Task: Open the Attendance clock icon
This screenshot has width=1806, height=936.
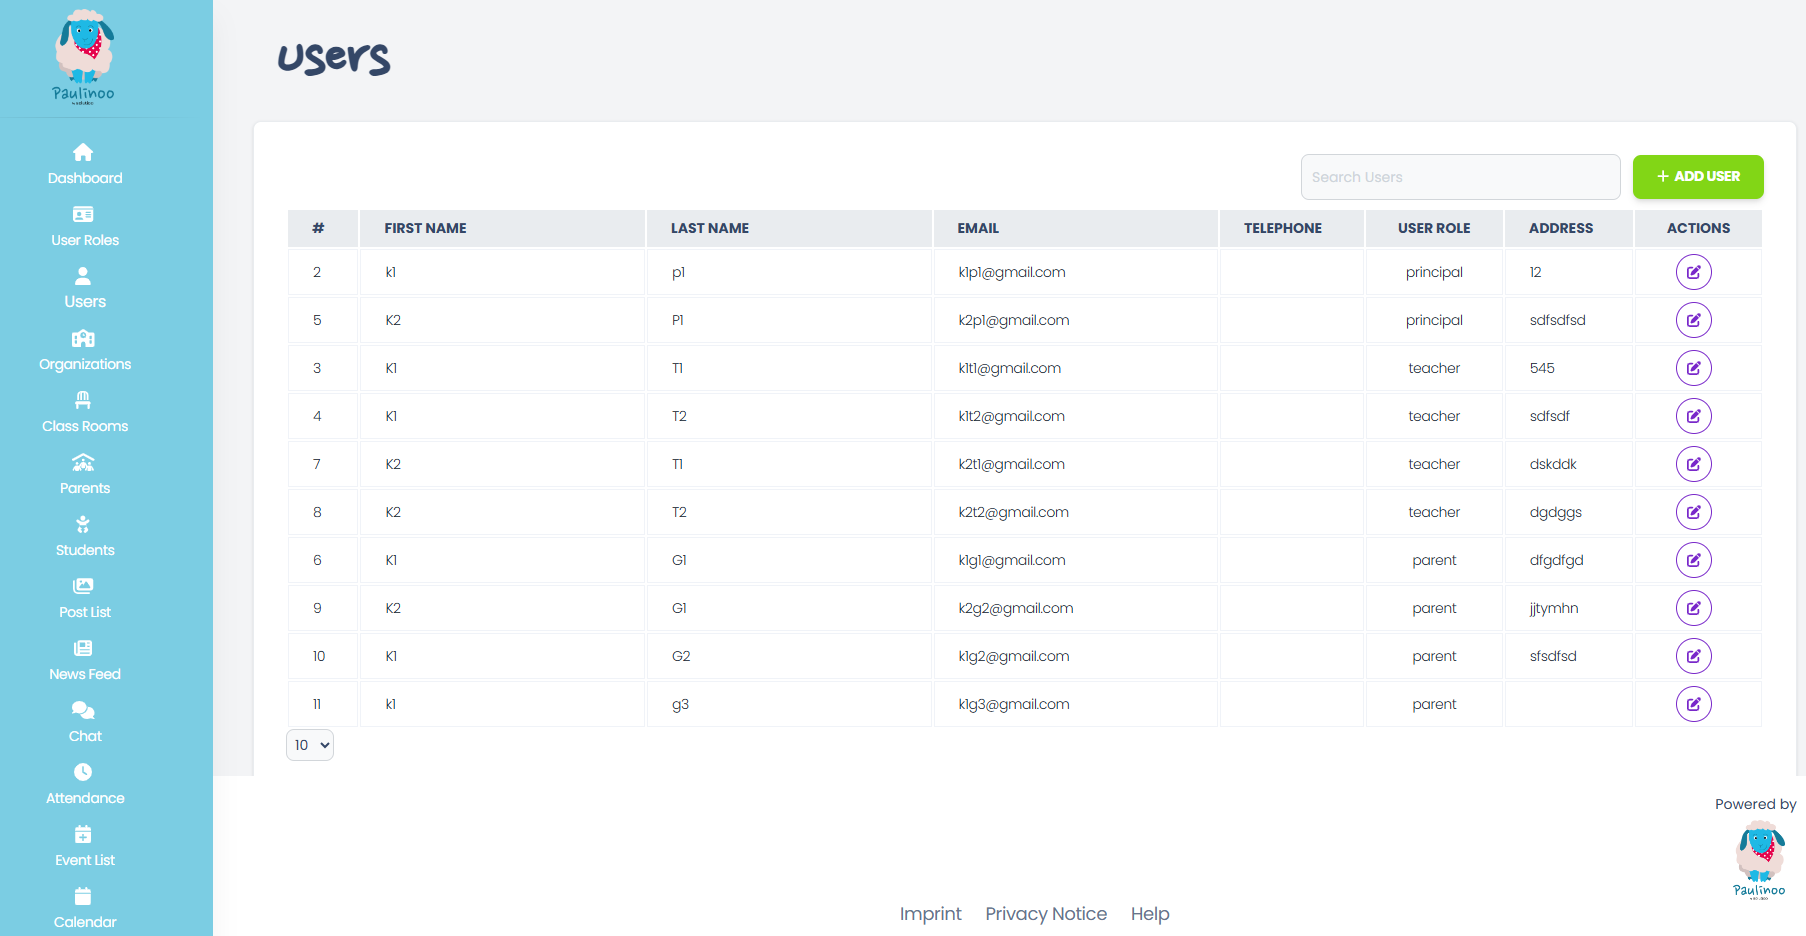Action: pyautogui.click(x=84, y=772)
